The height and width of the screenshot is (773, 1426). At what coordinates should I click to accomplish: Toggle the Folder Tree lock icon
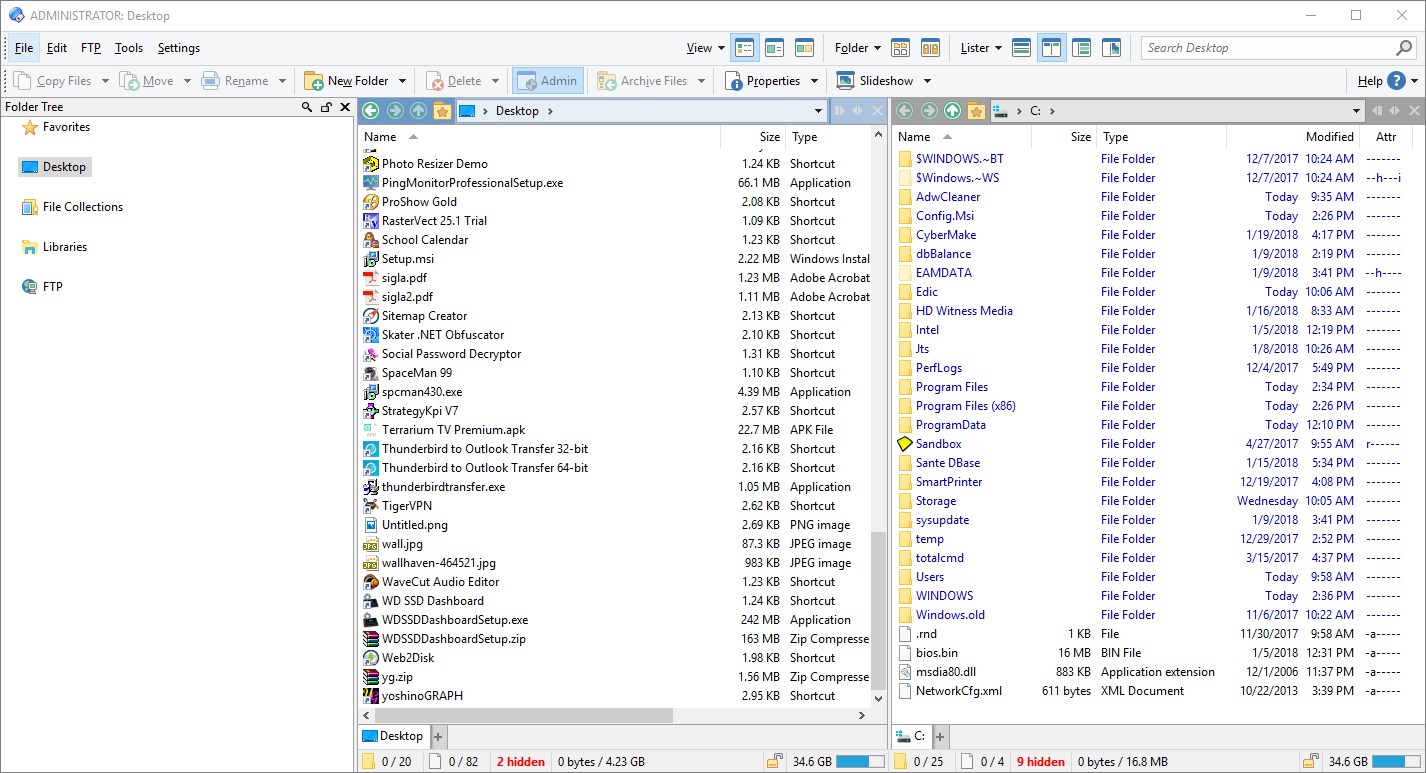click(326, 107)
